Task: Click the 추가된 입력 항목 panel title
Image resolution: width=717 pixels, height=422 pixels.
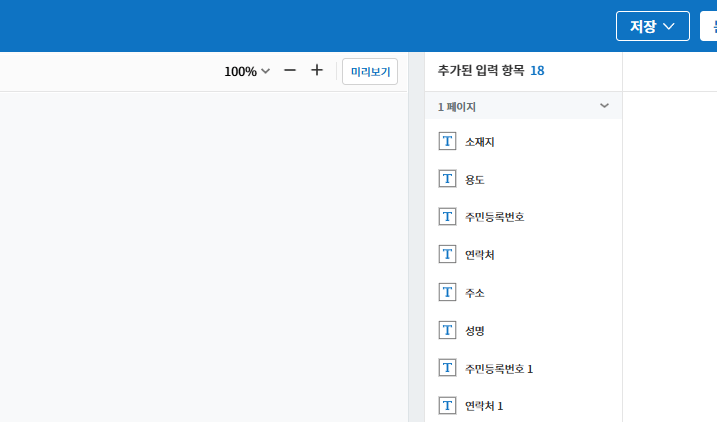Action: pos(481,71)
